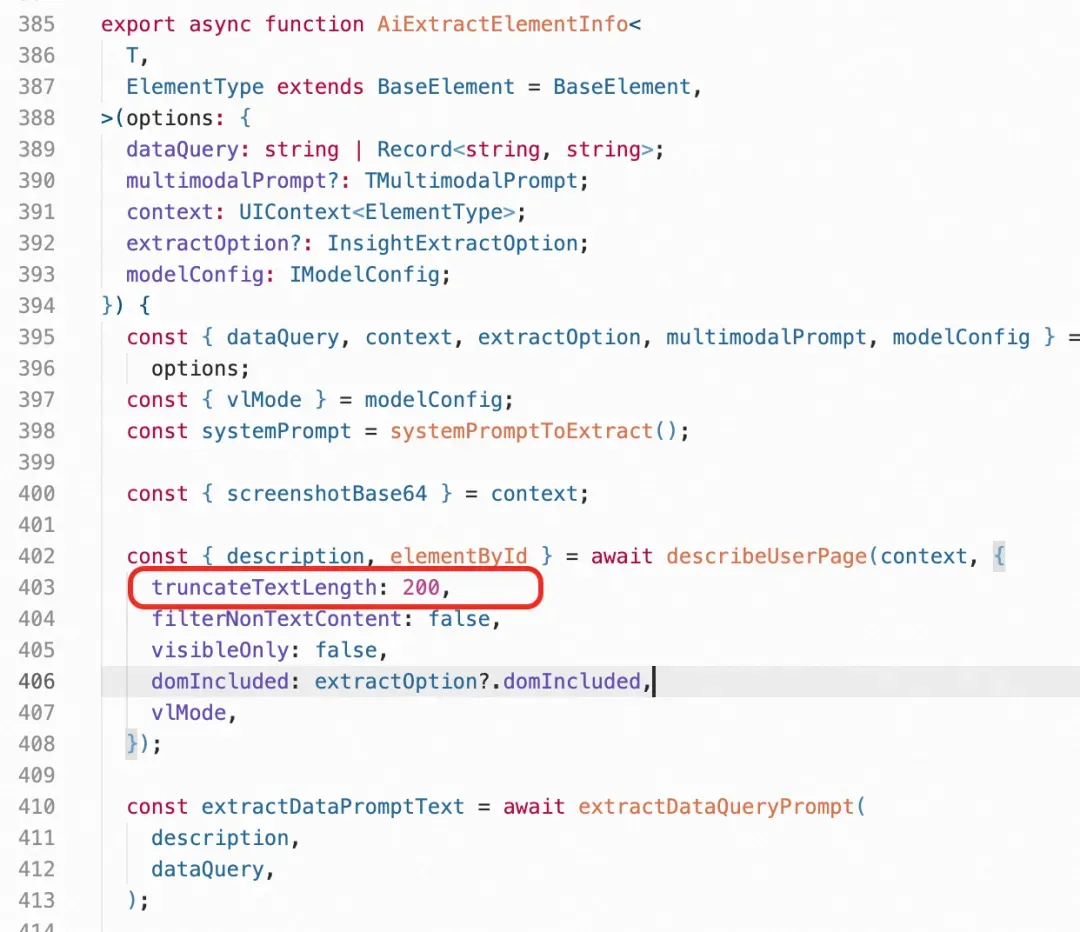Click the vlMode identifier on line 397
This screenshot has width=1080, height=932.
264,400
